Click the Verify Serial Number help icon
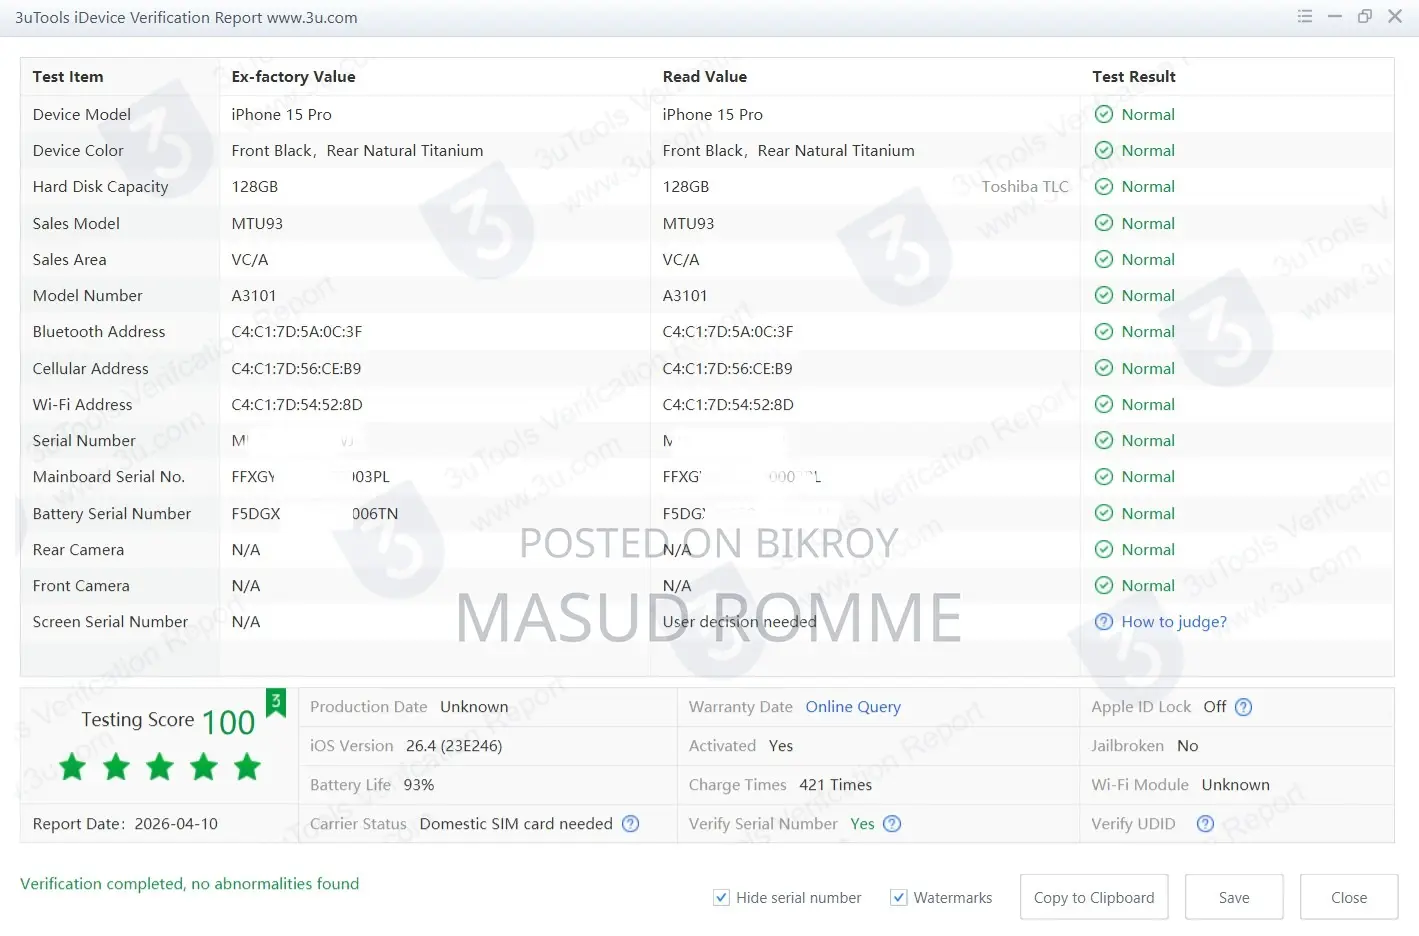 point(892,824)
